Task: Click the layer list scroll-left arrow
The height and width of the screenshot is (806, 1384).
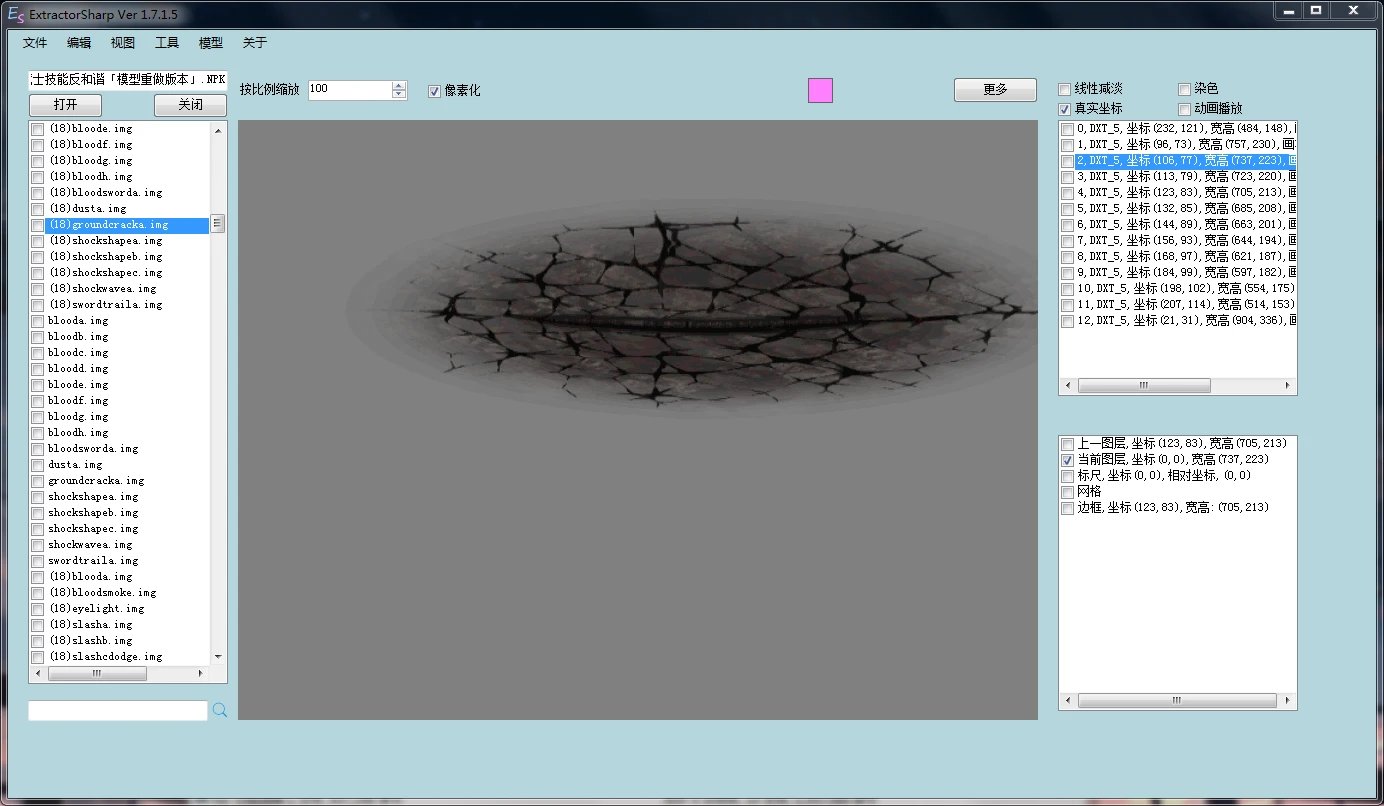Action: [x=1068, y=701]
